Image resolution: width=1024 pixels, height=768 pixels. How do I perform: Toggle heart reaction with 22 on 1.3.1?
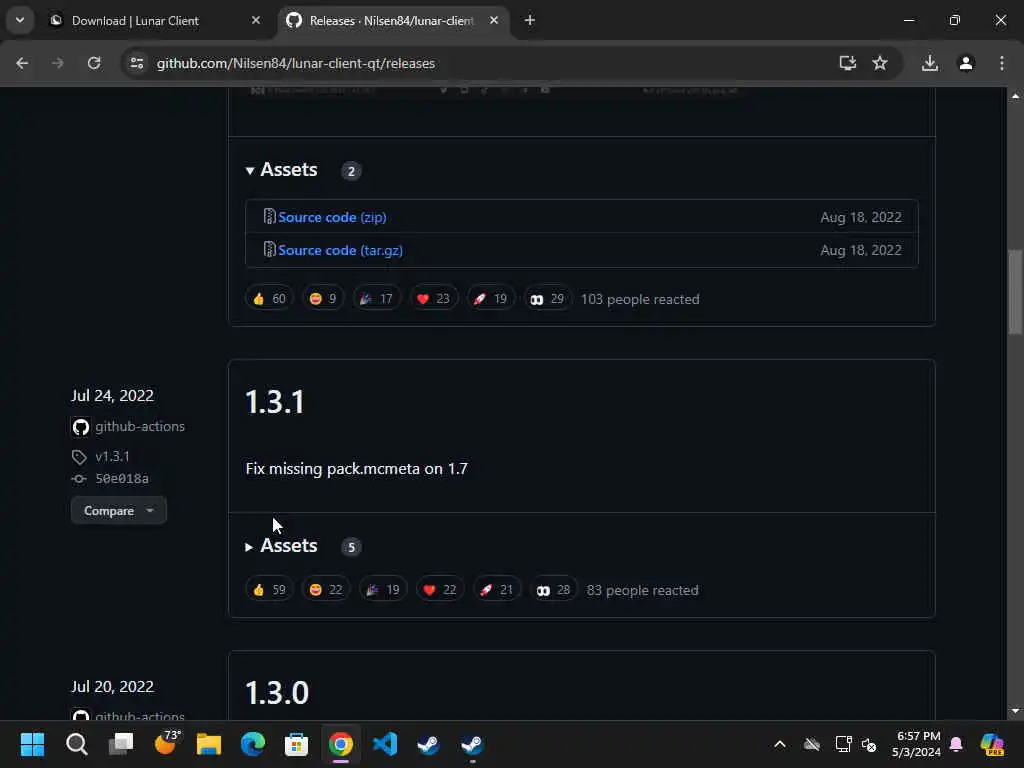[x=440, y=590]
